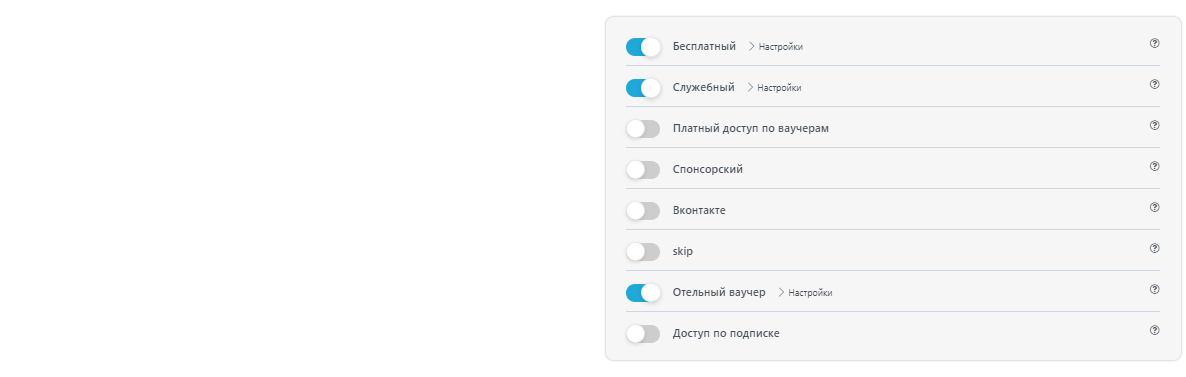Open help icon for Бесплатный row
The height and width of the screenshot is (377, 1186).
click(1154, 43)
